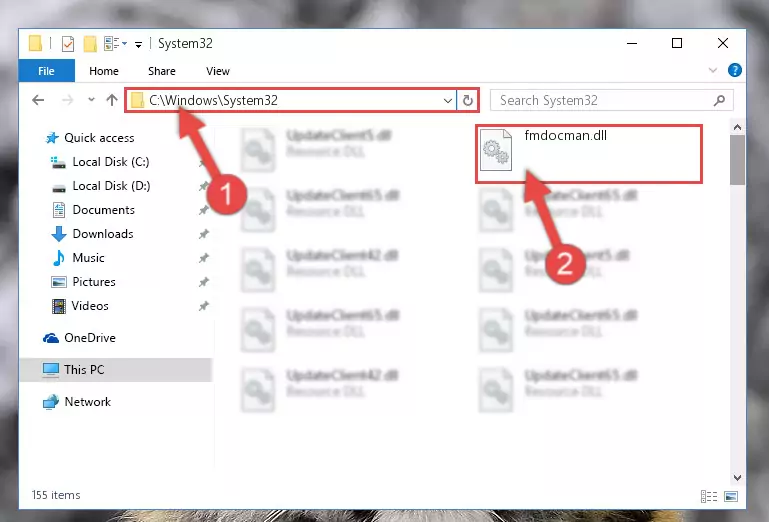Unpin Pictures via its pin icon
This screenshot has width=769, height=522.
point(204,282)
